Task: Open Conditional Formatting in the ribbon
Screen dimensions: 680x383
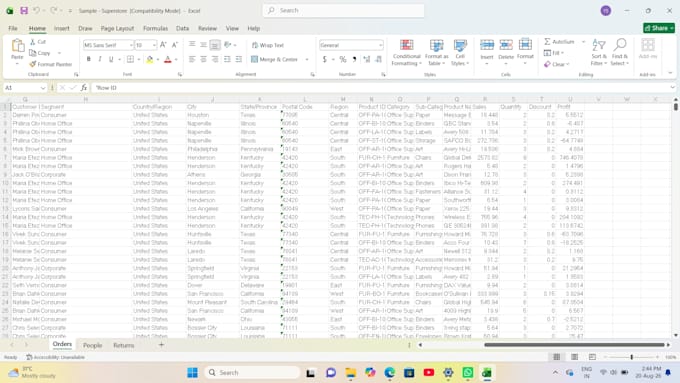Action: (x=406, y=52)
